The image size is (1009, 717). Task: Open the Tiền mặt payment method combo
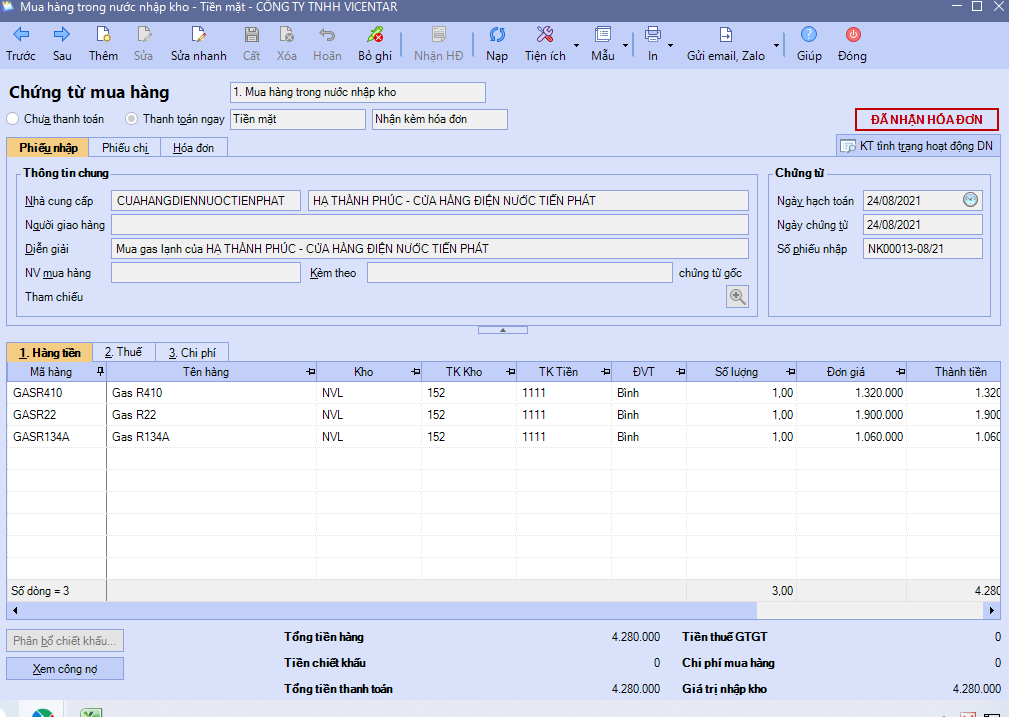tap(298, 119)
